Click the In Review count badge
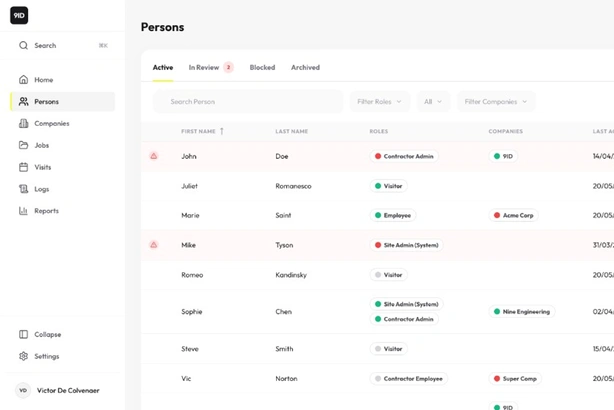Image resolution: width=614 pixels, height=410 pixels. coord(228,67)
